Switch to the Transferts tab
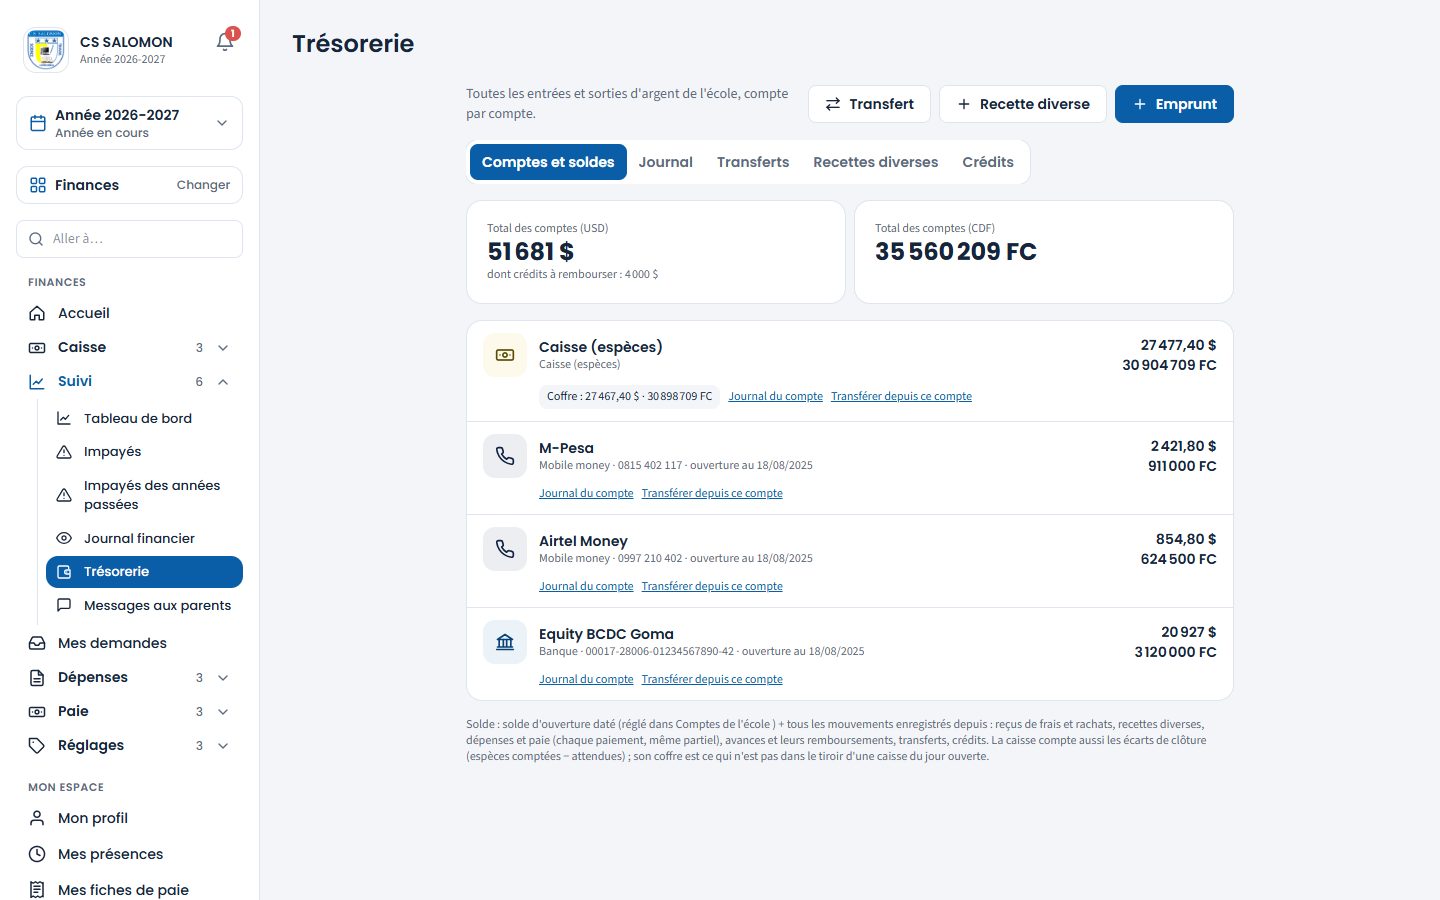The width and height of the screenshot is (1440, 900). [753, 162]
